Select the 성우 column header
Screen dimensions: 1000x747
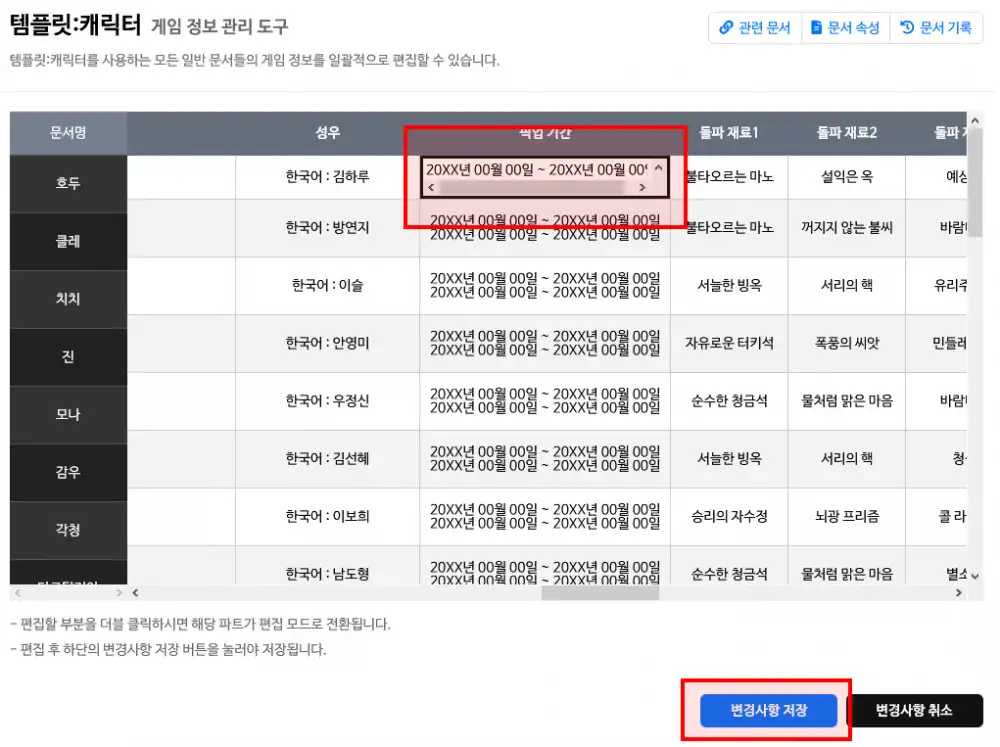(327, 133)
